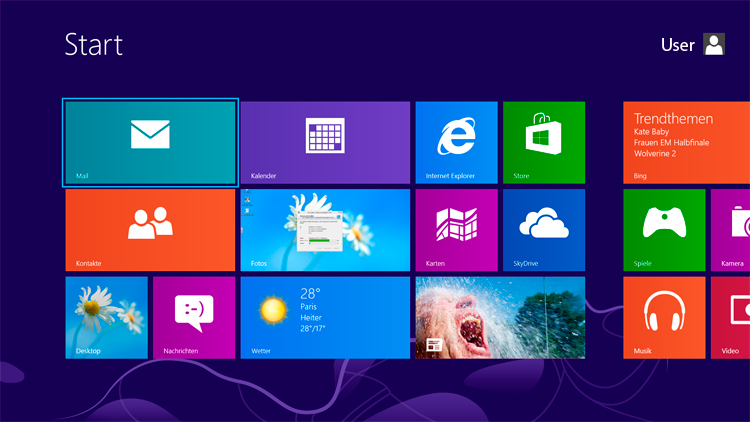750x422 pixels.
Task: Switch to the Desktop tile
Action: 106,317
